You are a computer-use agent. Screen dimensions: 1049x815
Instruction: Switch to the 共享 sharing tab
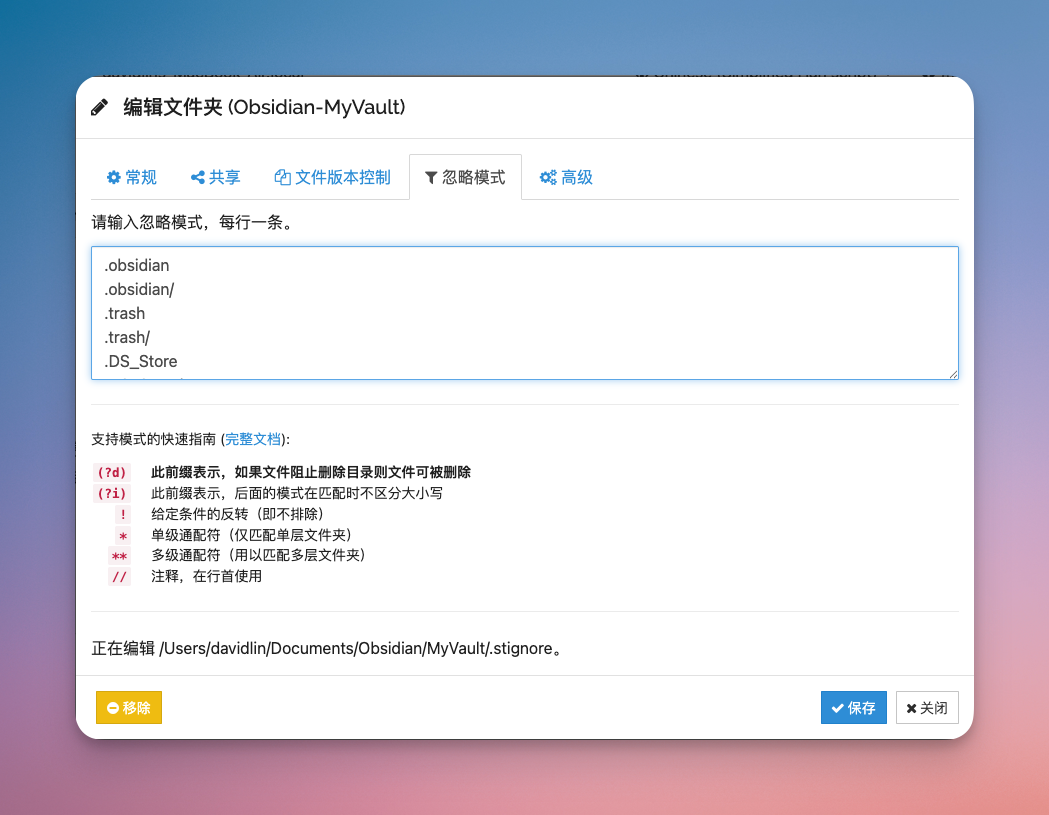coord(215,177)
